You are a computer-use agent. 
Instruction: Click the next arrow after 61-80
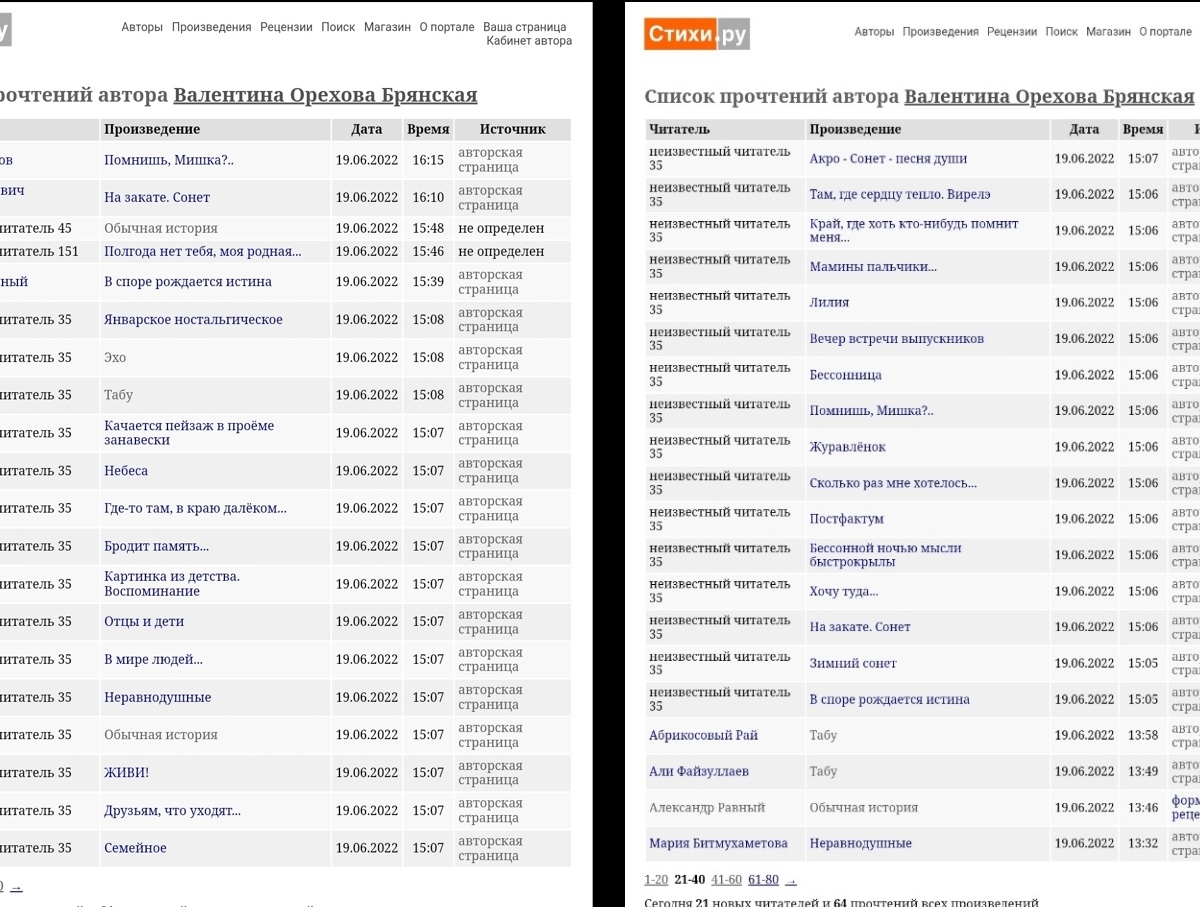click(x=791, y=880)
